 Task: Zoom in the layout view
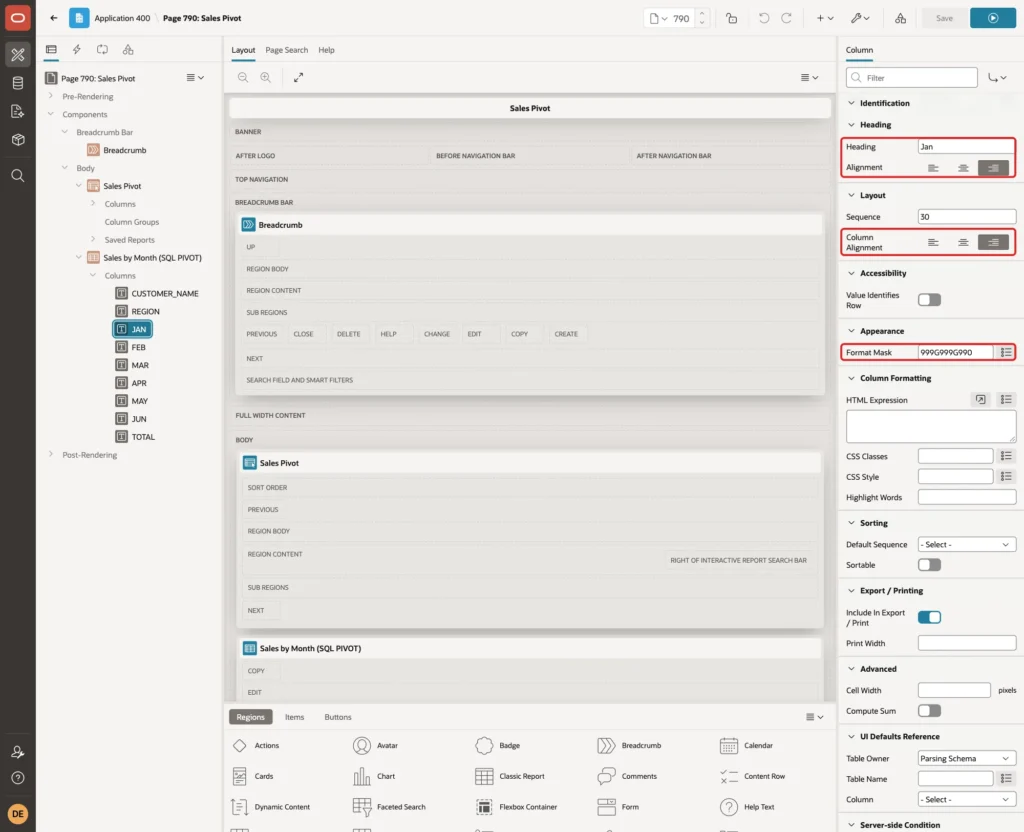[x=266, y=77]
